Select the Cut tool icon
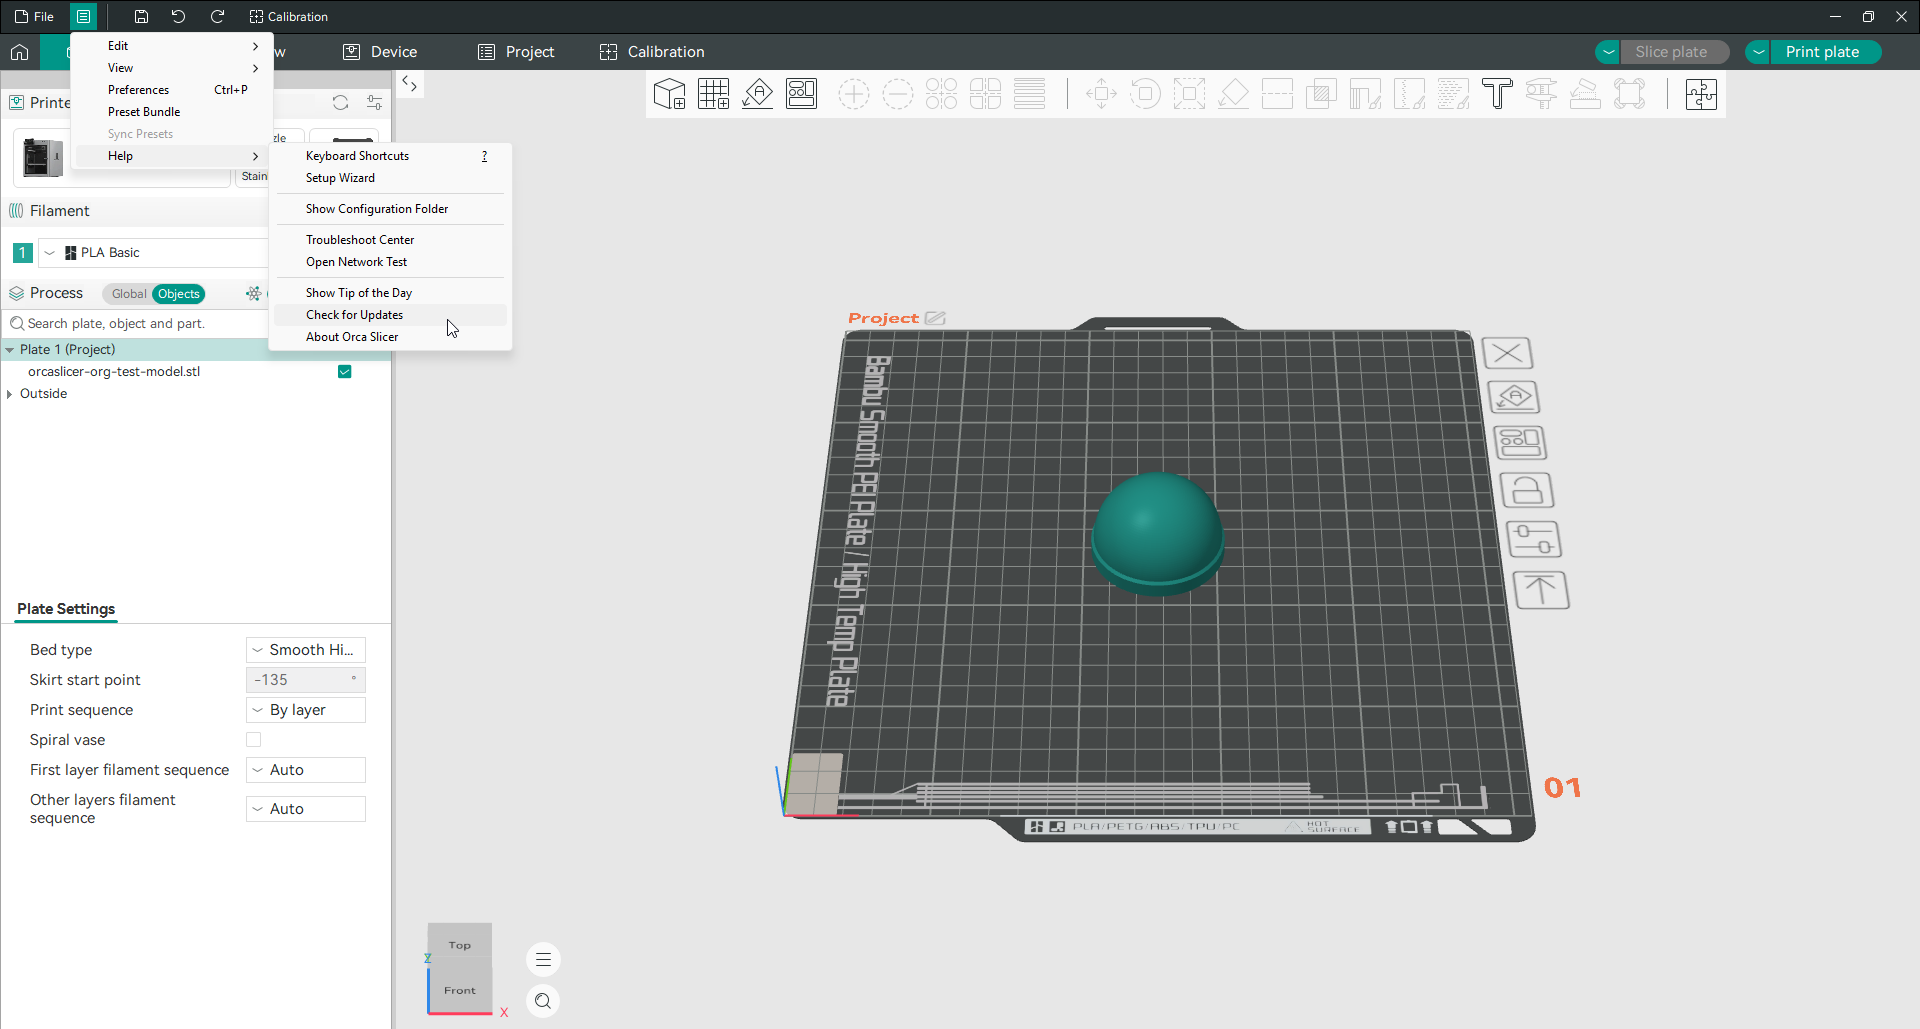The image size is (1920, 1029). pos(1277,94)
